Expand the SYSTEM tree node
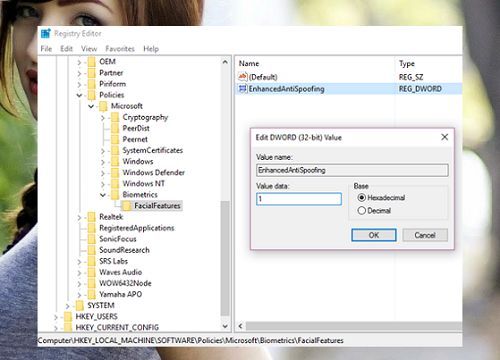The height and width of the screenshot is (360, 500). coord(68,306)
